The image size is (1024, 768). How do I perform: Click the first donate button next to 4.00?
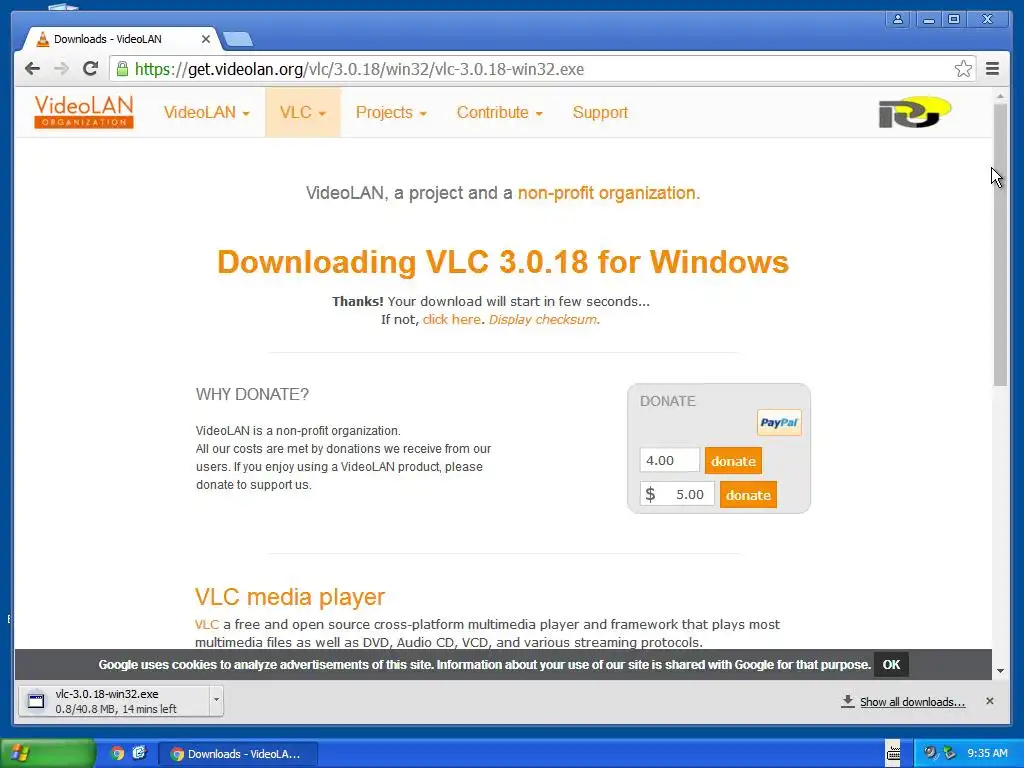733,461
